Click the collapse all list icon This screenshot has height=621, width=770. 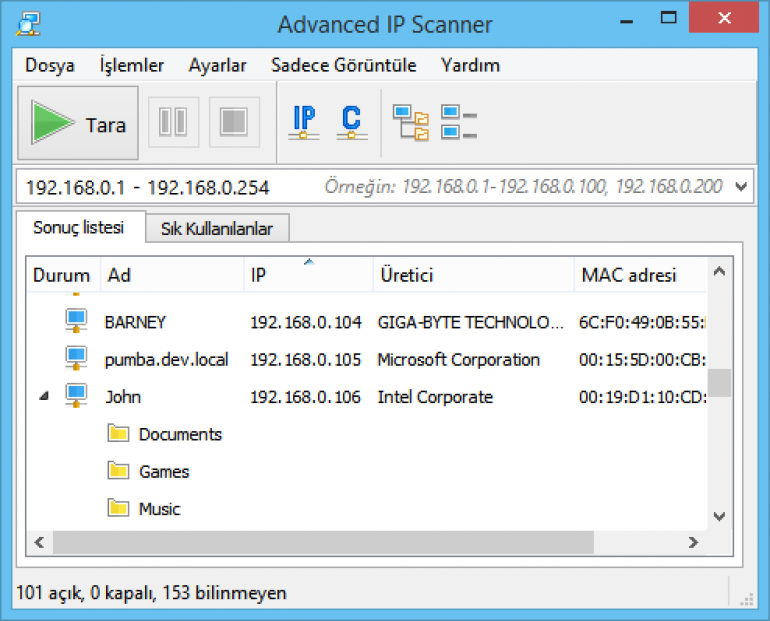click(x=459, y=122)
